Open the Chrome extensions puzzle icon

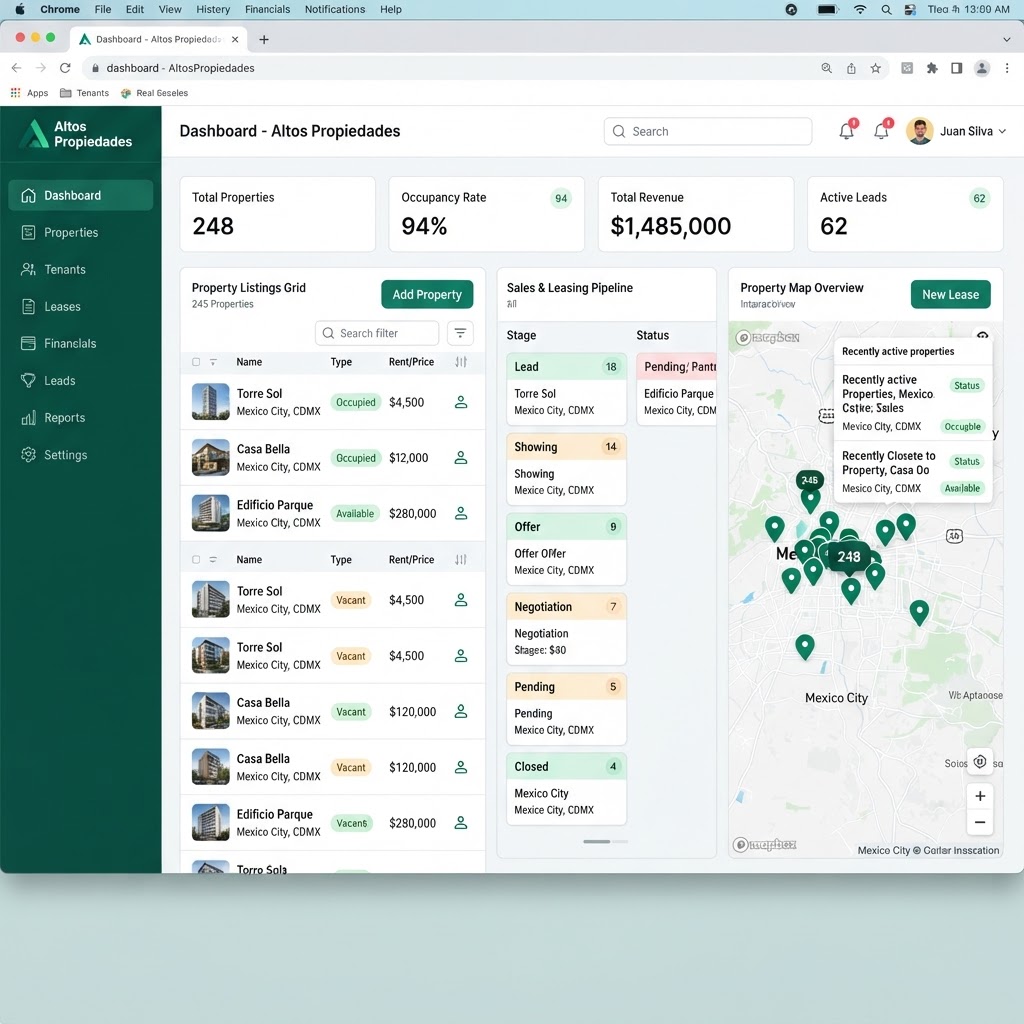tap(932, 68)
